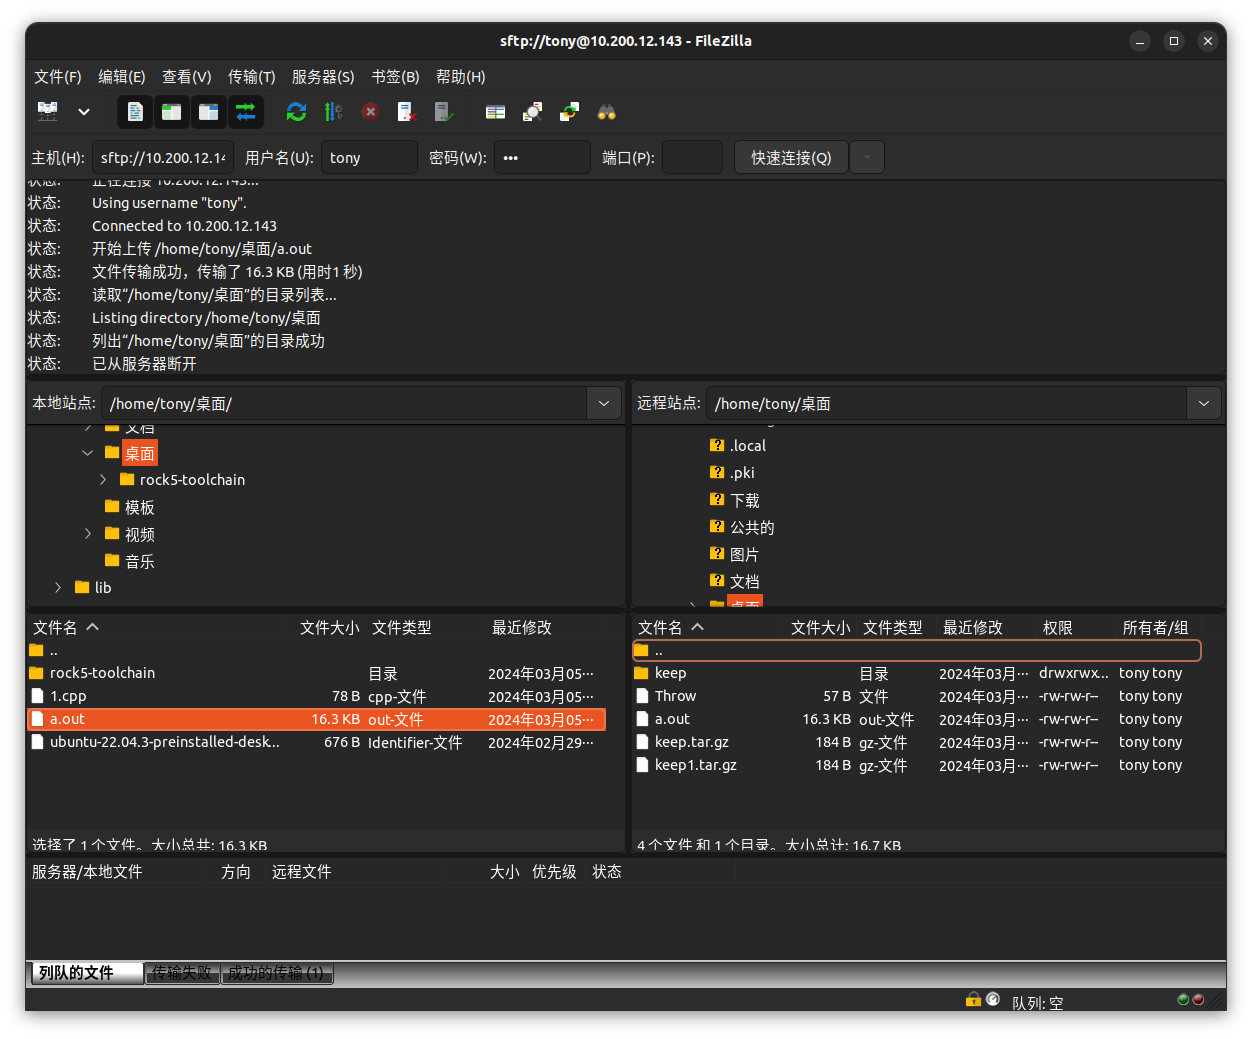Expand the rock5-toolchain tree folder
Screen dimensions: 1252x1039
tap(103, 480)
